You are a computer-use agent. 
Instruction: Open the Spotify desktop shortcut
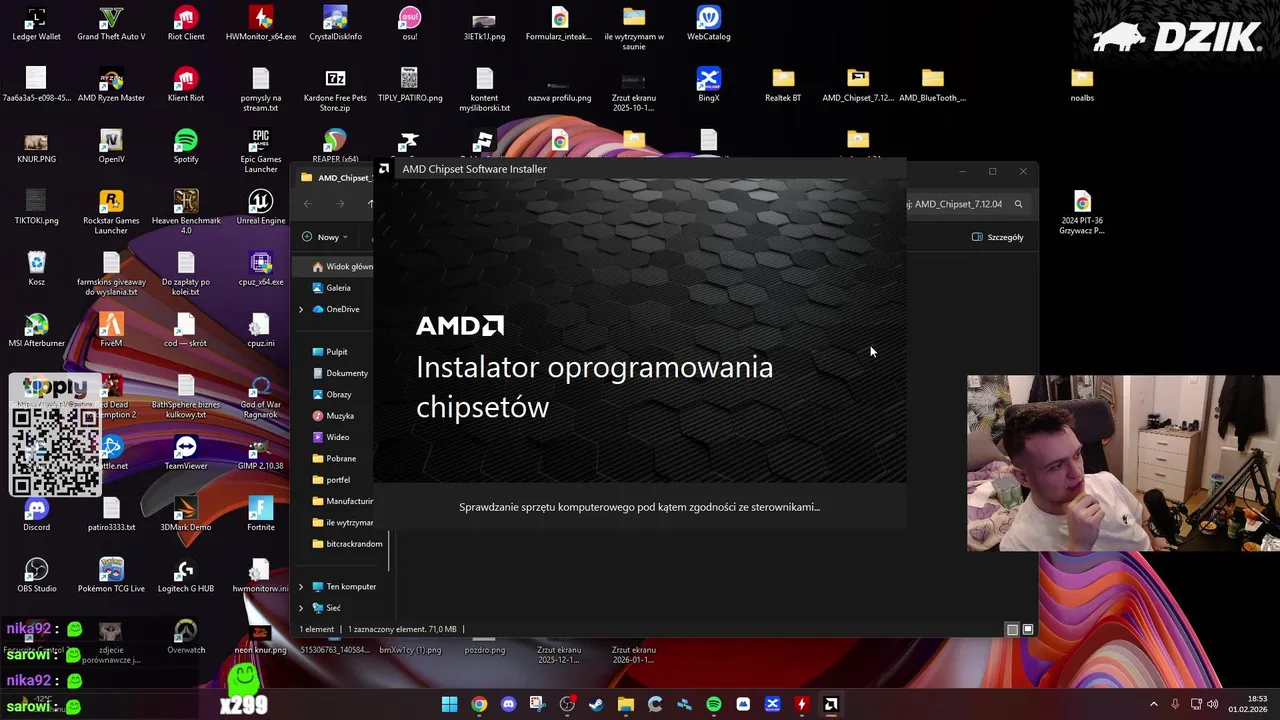186,146
